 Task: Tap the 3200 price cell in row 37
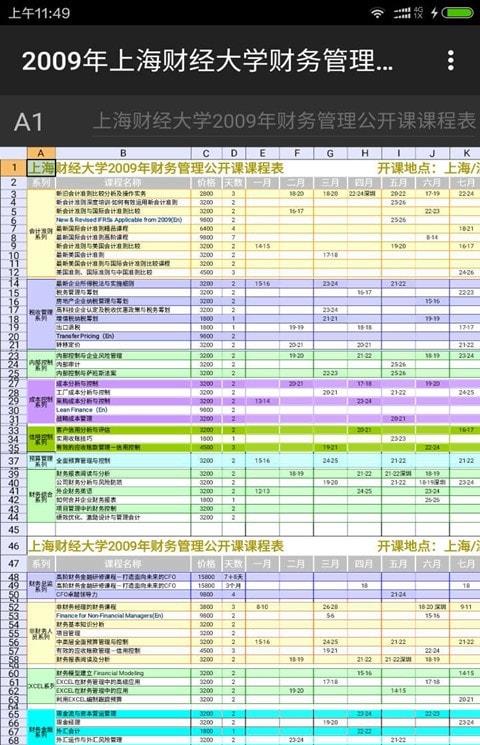pyautogui.click(x=206, y=461)
